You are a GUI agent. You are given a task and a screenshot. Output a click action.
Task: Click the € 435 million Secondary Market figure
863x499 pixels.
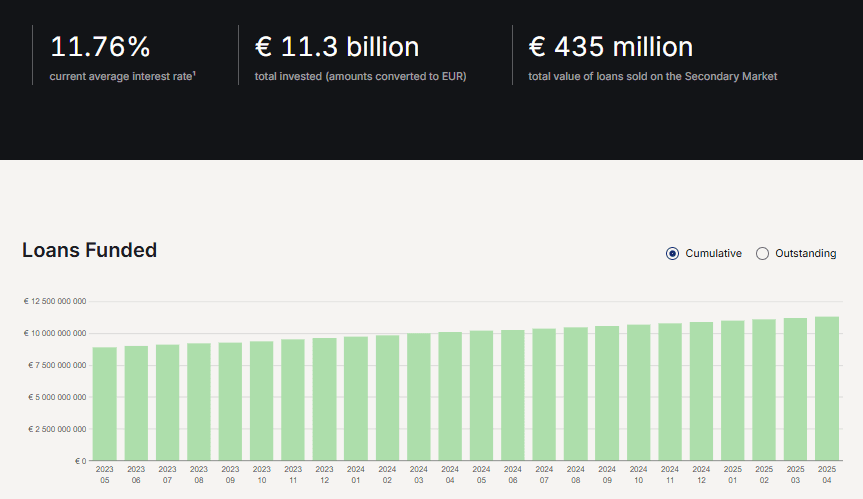tap(610, 47)
